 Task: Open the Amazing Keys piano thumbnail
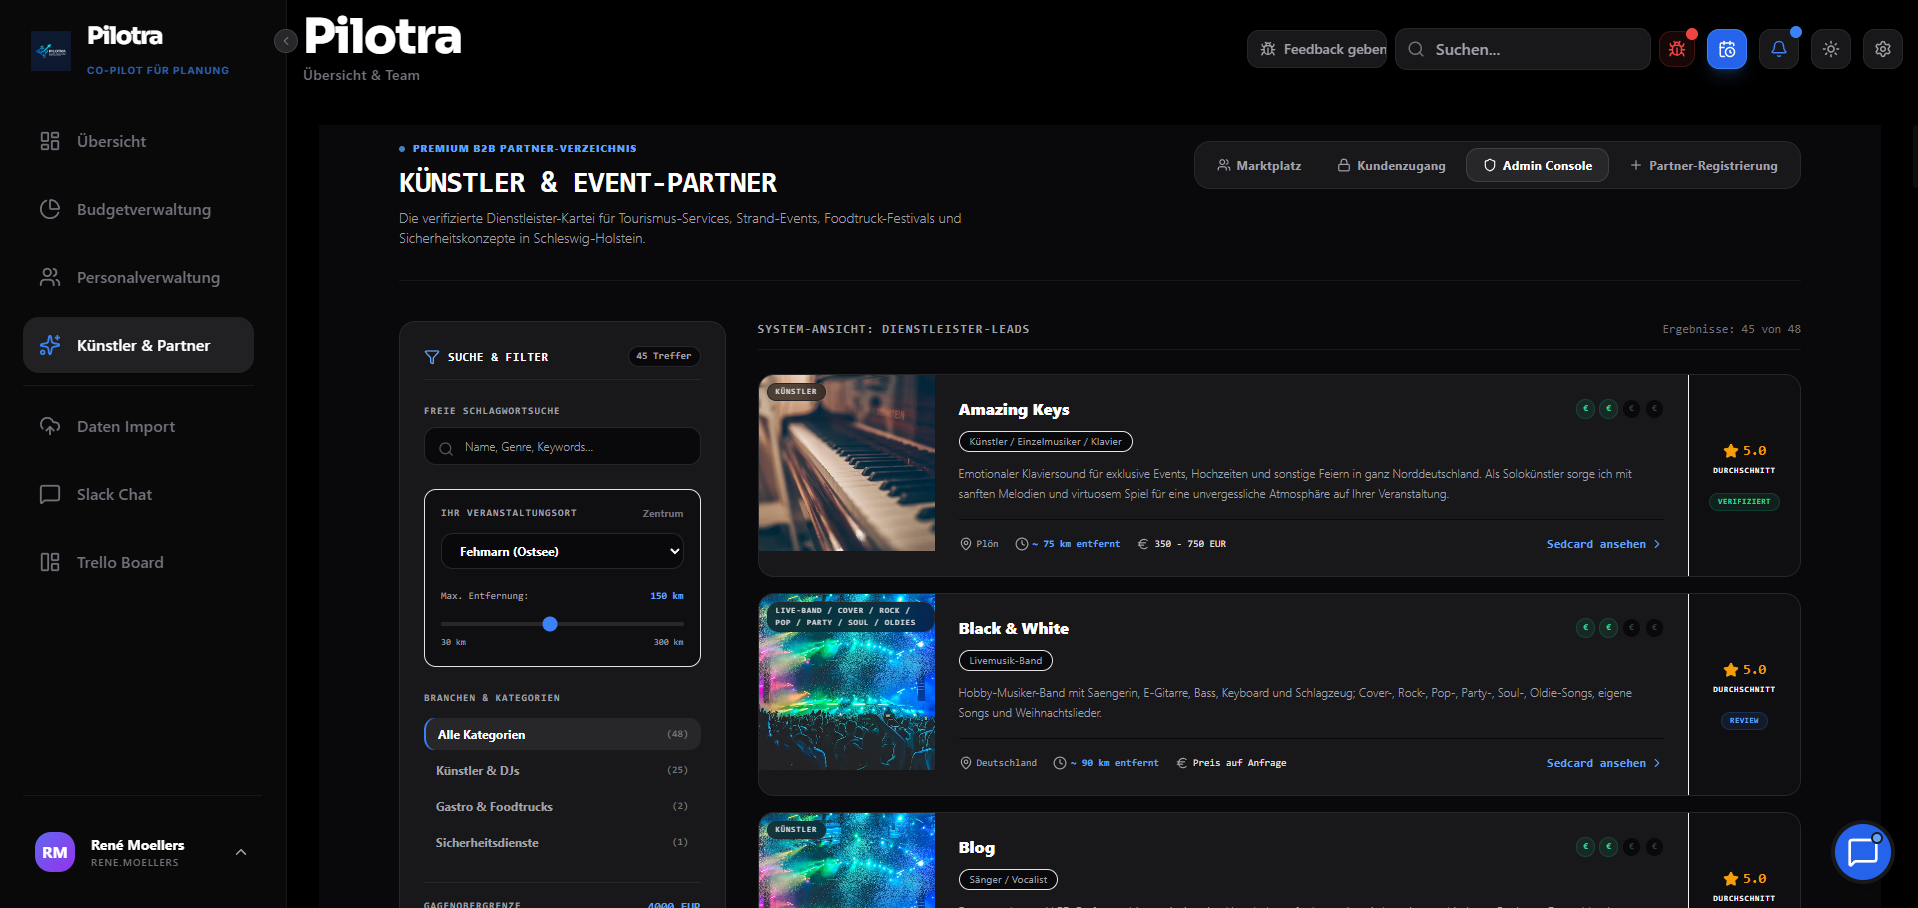click(847, 463)
